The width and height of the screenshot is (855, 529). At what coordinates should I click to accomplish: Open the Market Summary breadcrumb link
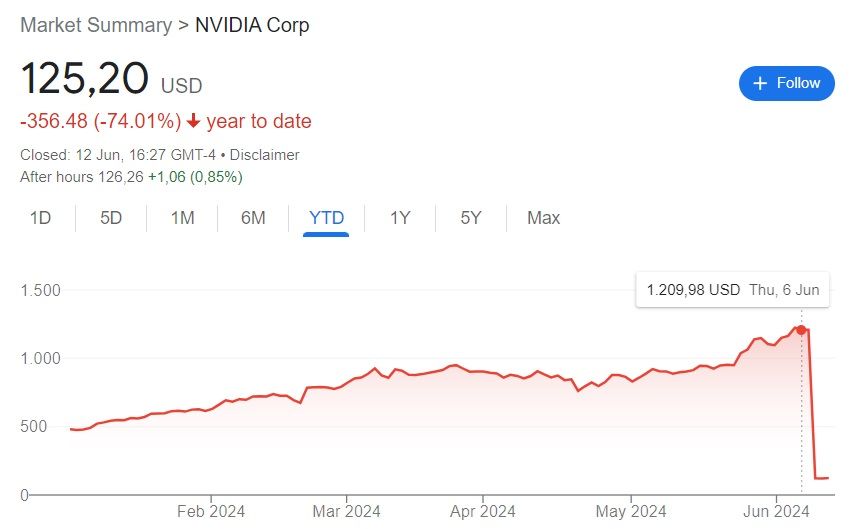[x=96, y=25]
